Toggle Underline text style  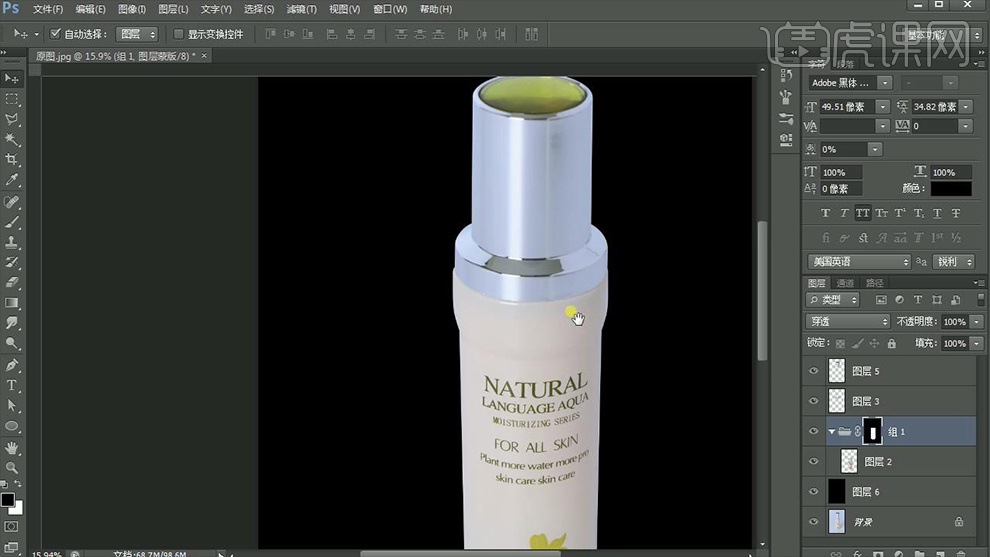(937, 213)
